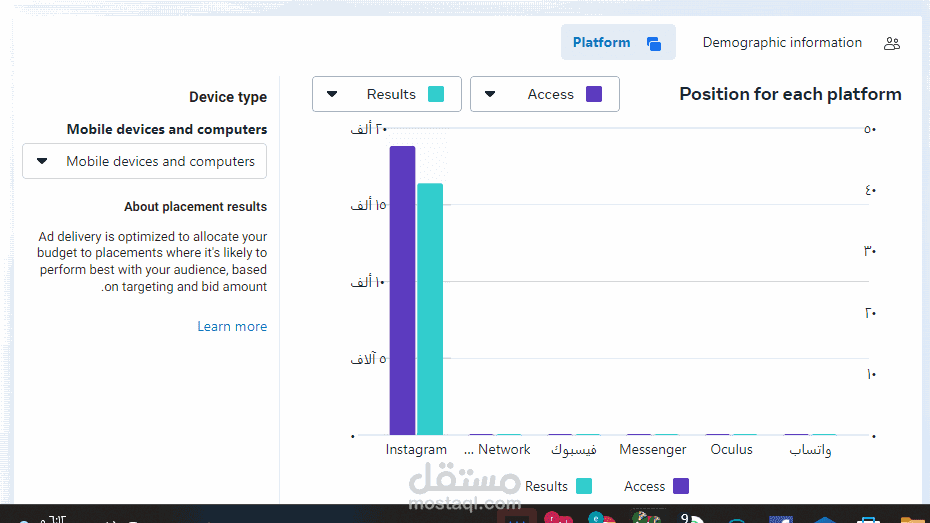Select the Network axis label

[497, 449]
